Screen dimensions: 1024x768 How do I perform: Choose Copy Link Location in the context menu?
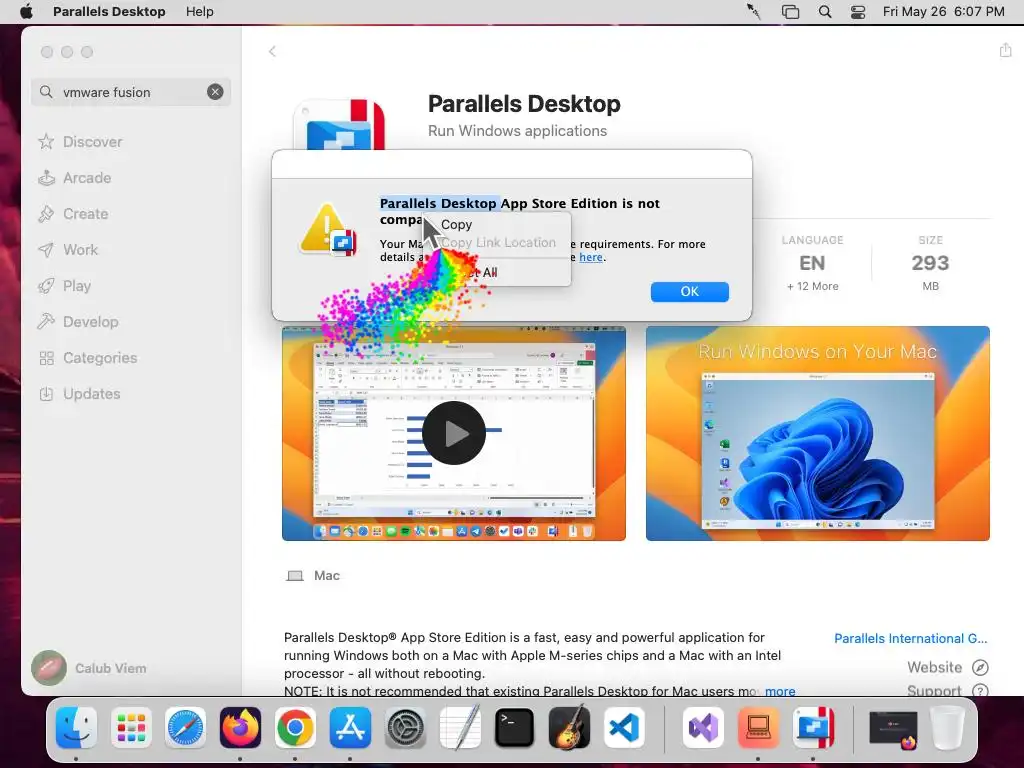(x=498, y=242)
